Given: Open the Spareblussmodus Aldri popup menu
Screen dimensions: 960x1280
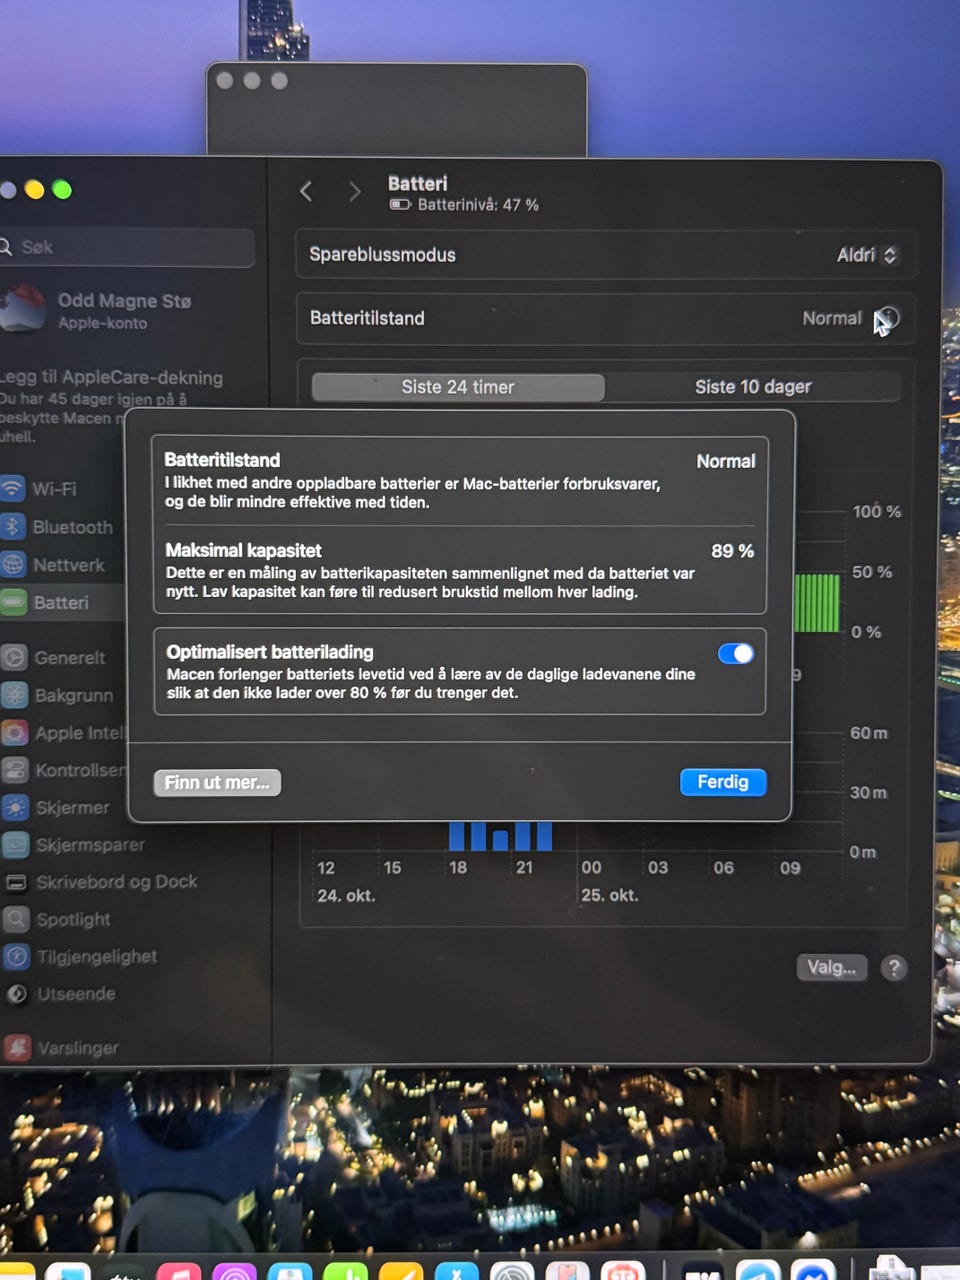Looking at the screenshot, I should (866, 255).
